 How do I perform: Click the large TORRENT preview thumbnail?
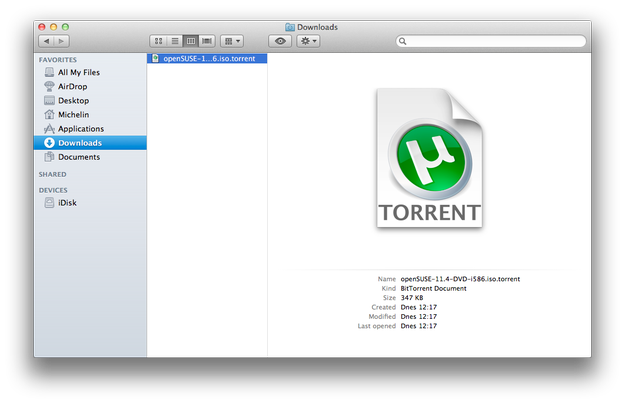(x=430, y=158)
